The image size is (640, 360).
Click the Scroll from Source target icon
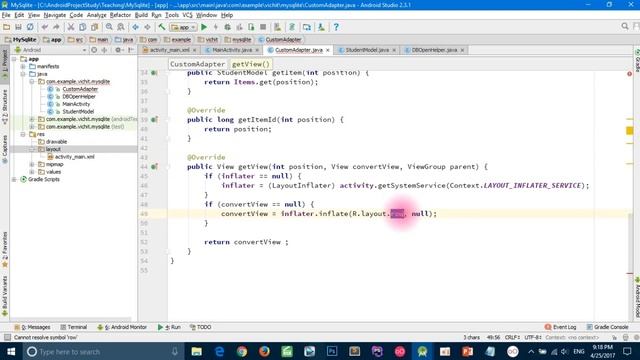click(94, 50)
